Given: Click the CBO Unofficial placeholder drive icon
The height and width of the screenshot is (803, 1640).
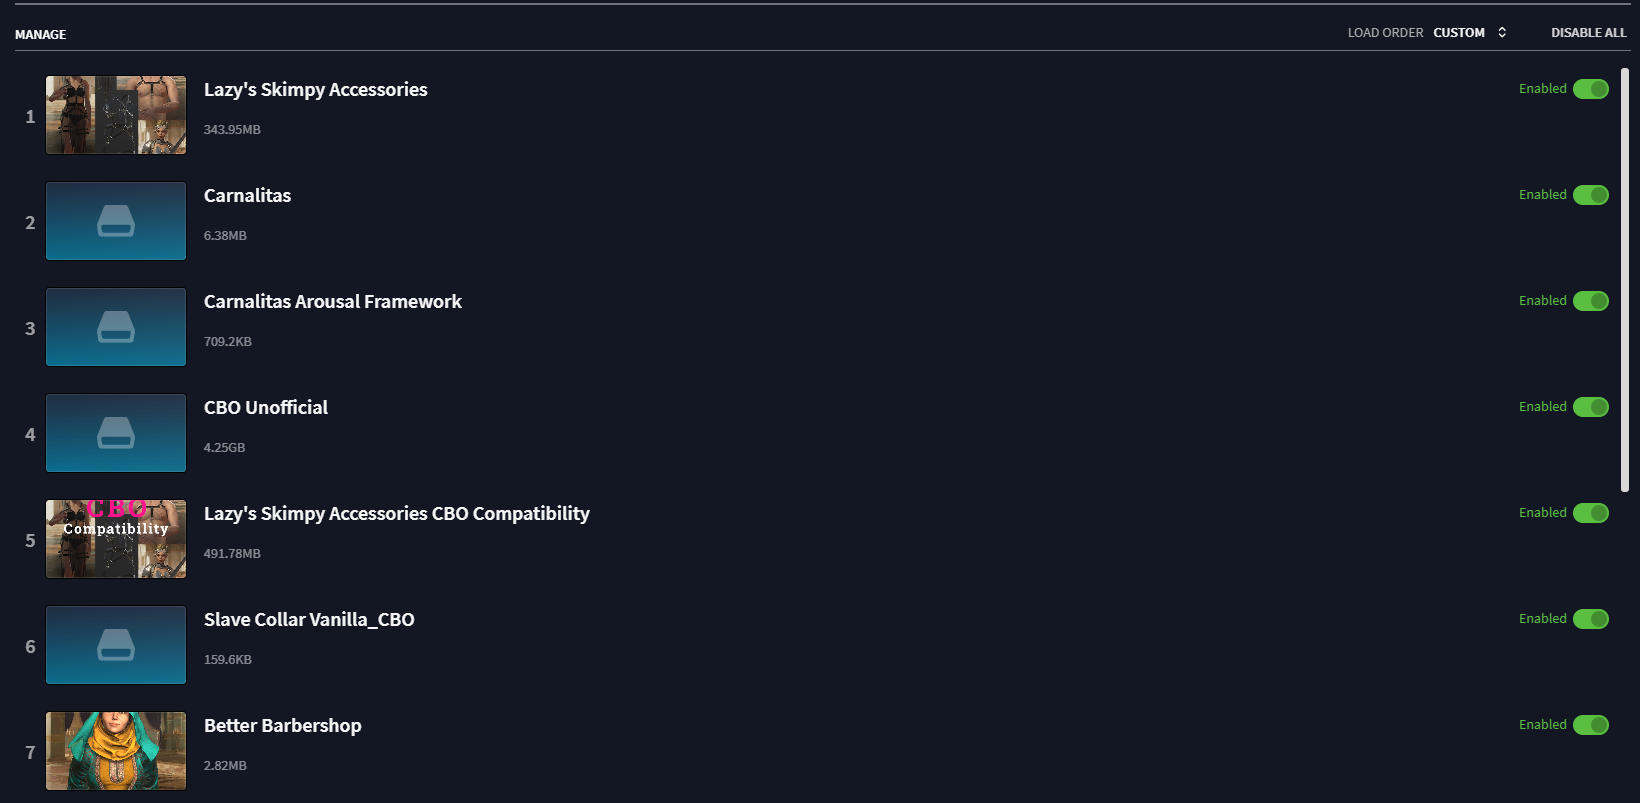Looking at the screenshot, I should (116, 433).
